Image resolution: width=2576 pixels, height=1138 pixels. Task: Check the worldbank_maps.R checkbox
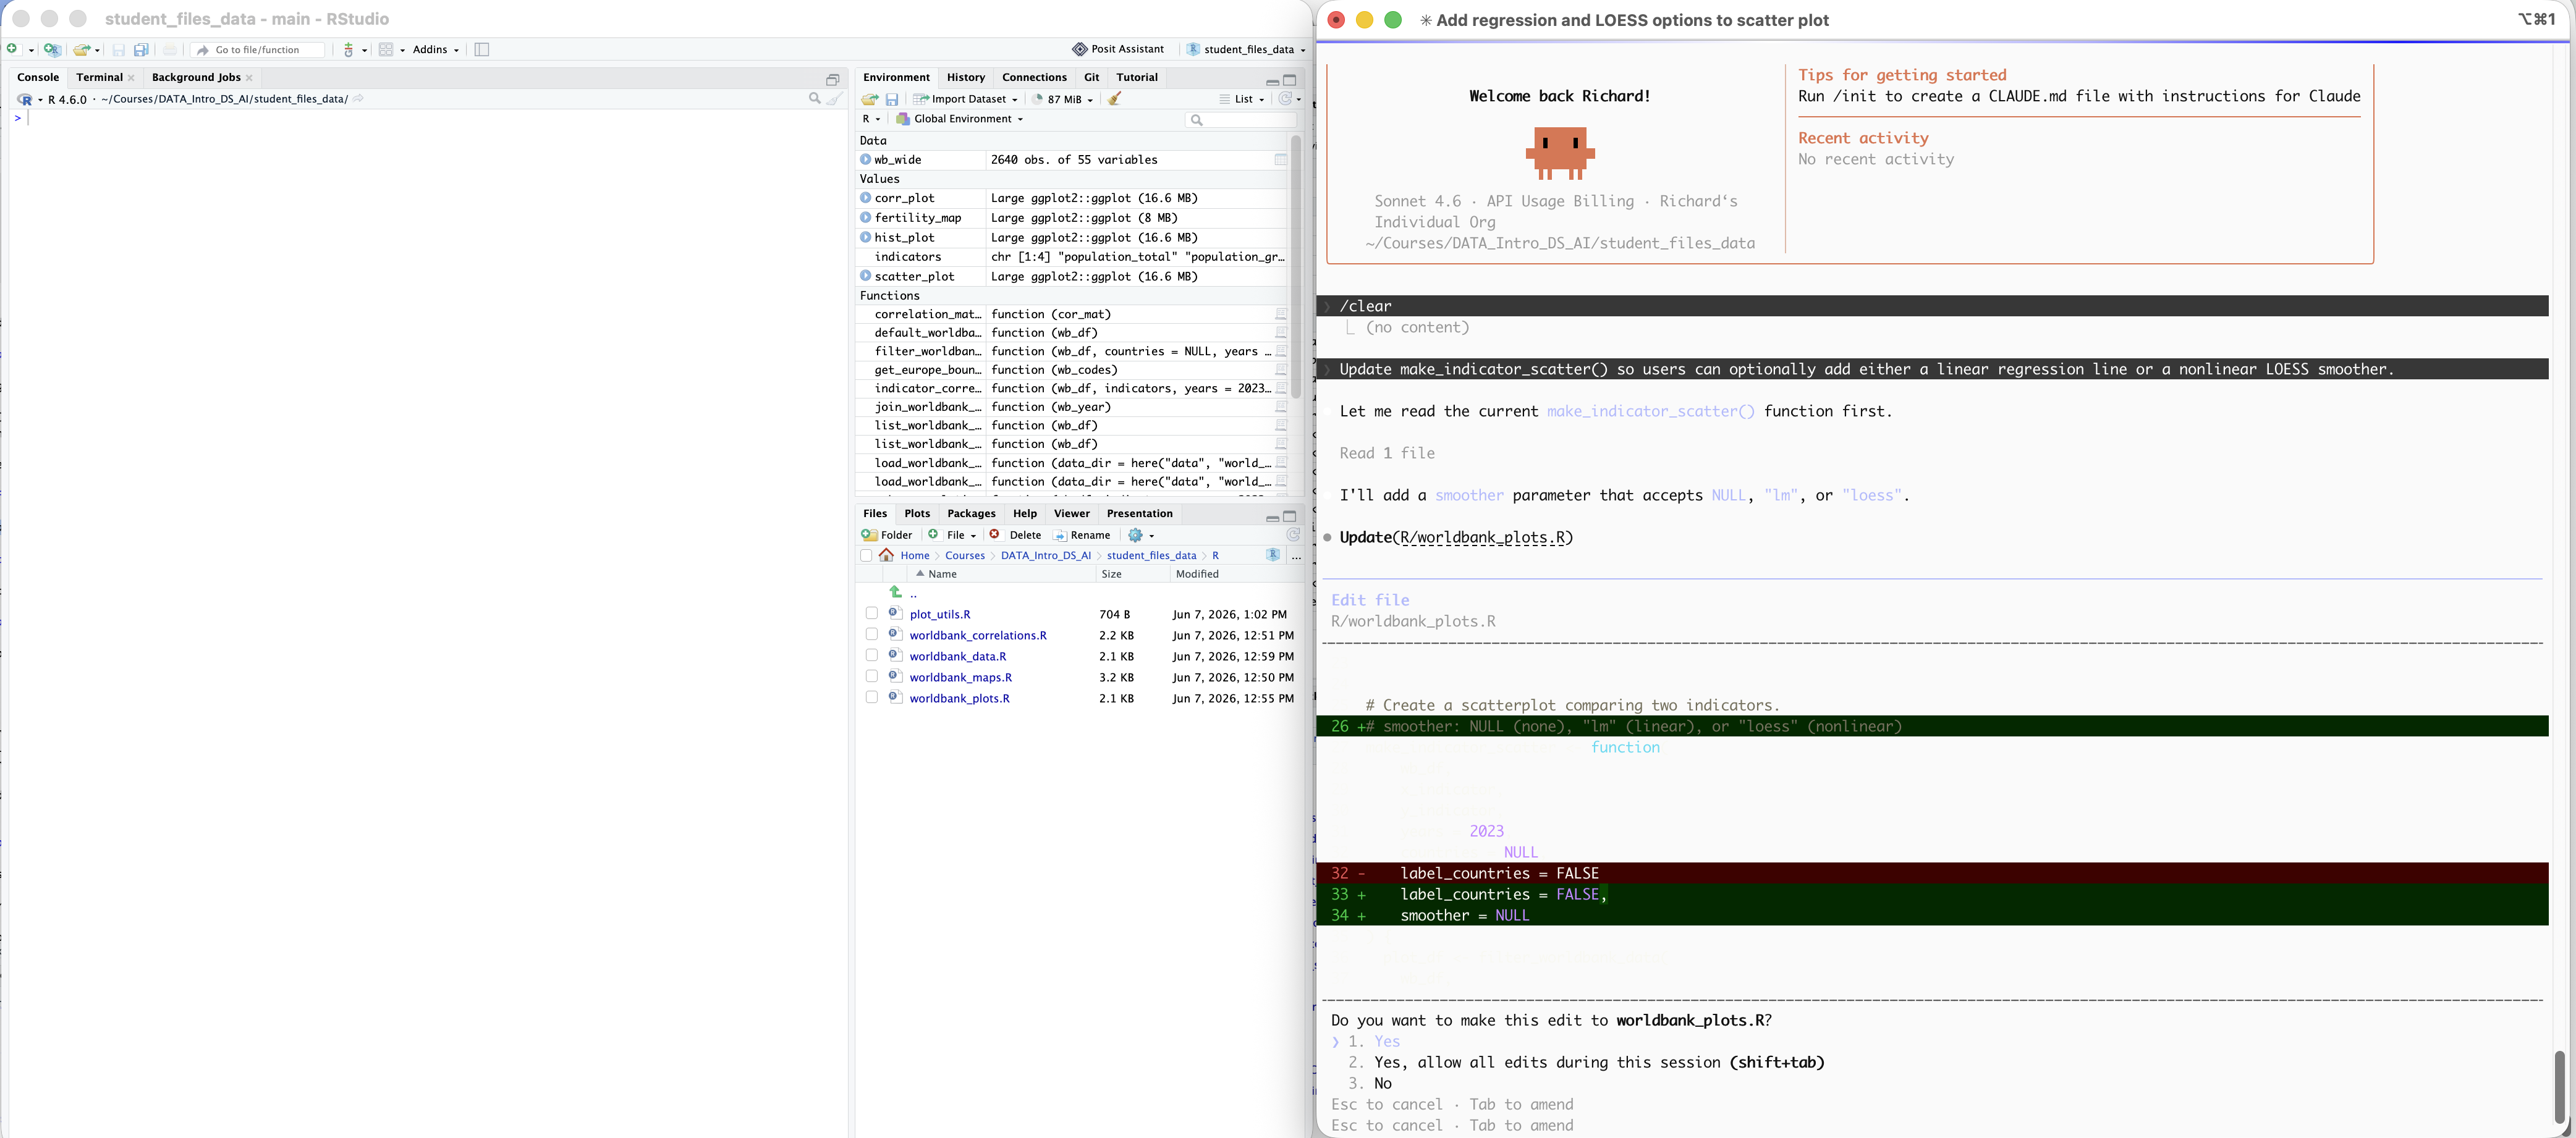point(872,676)
